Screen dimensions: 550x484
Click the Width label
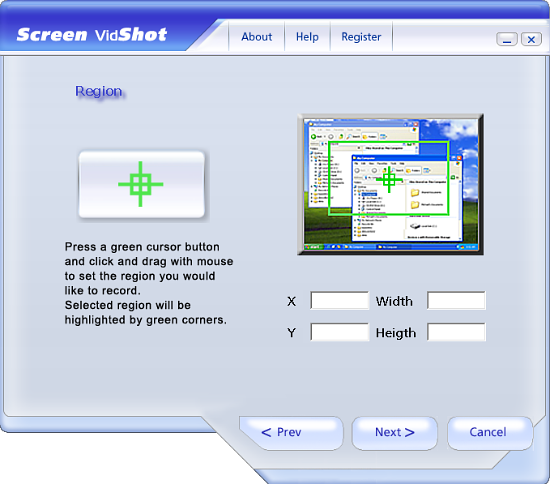click(x=394, y=301)
